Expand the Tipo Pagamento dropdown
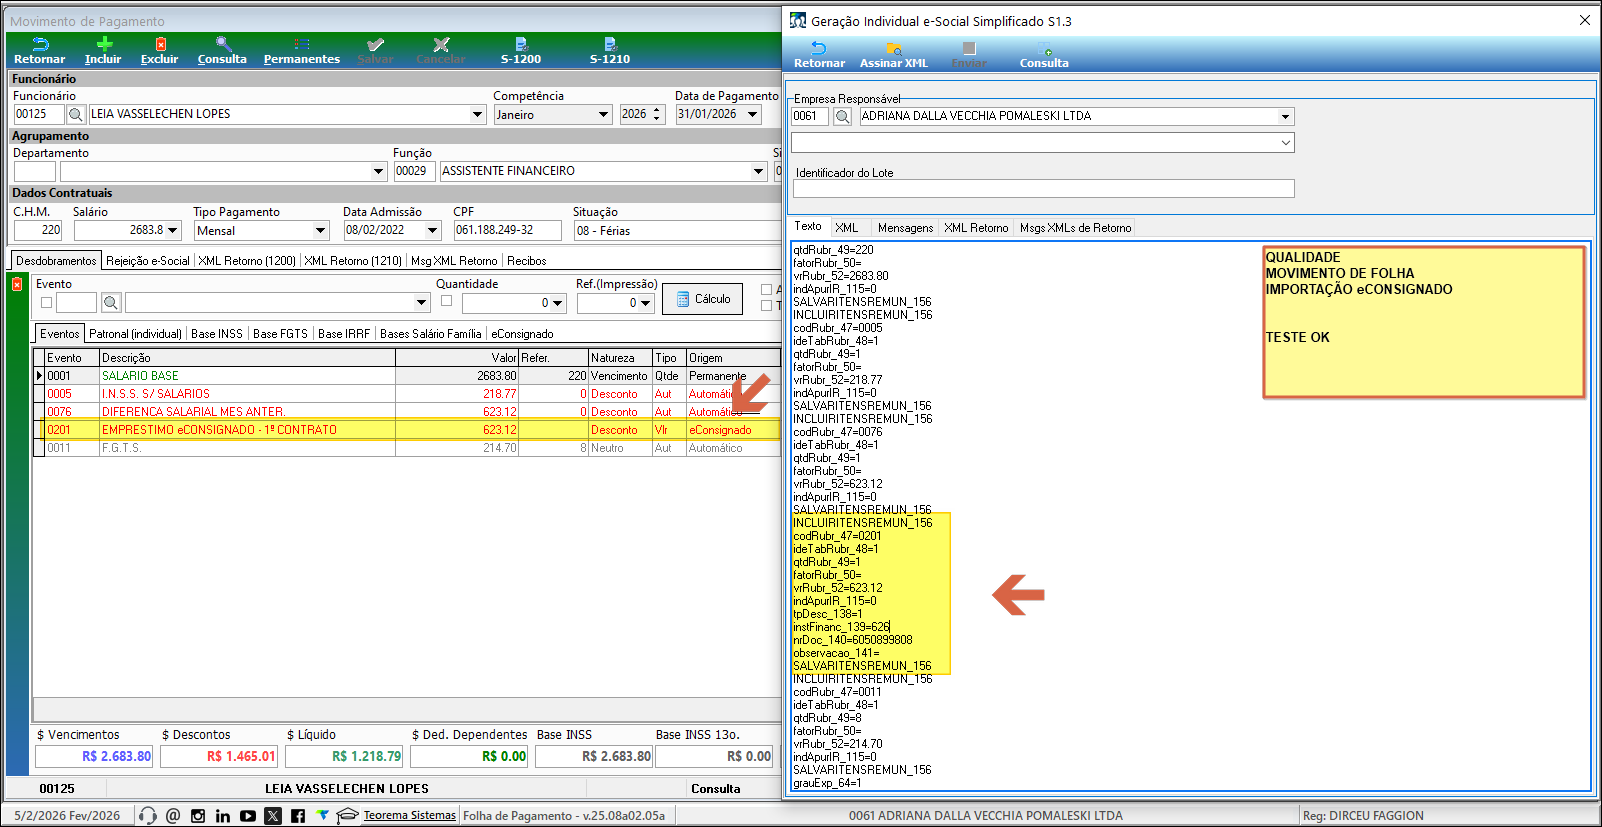The width and height of the screenshot is (1602, 827). (x=320, y=231)
